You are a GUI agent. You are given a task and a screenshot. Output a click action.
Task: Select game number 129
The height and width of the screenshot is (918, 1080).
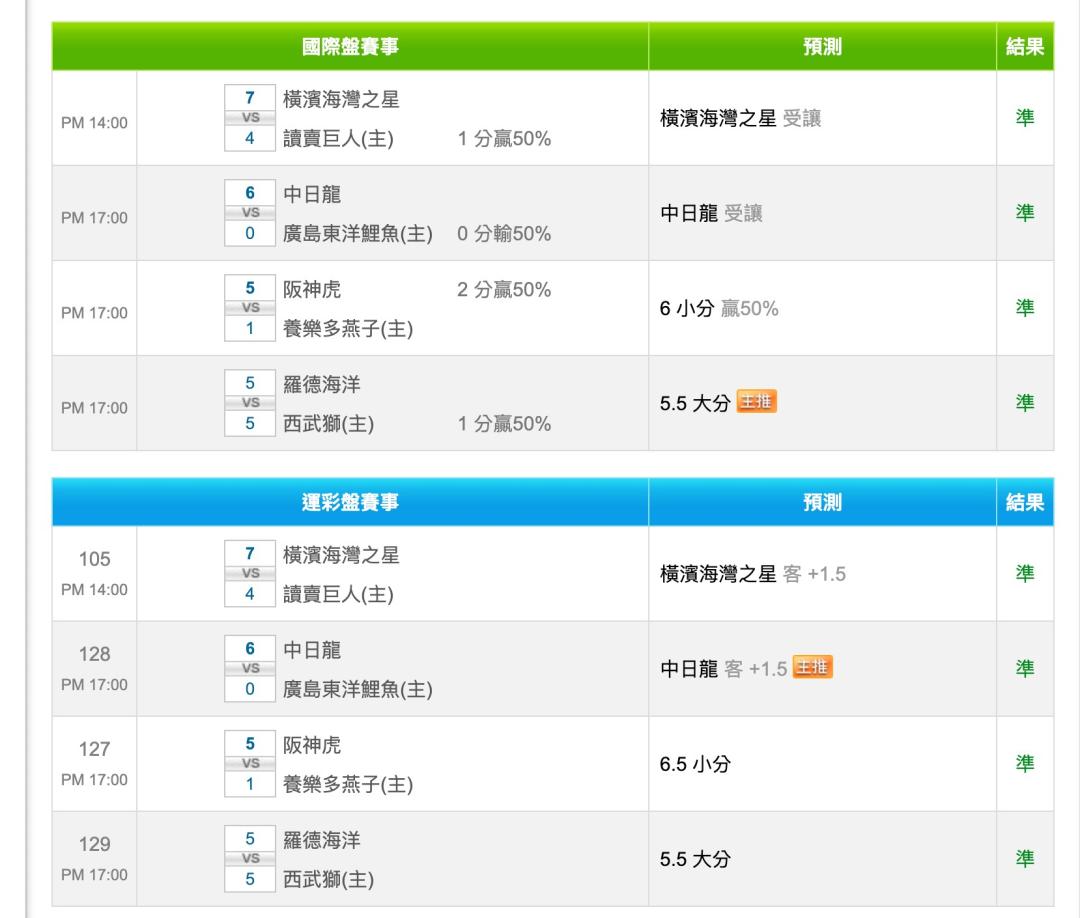click(x=94, y=844)
